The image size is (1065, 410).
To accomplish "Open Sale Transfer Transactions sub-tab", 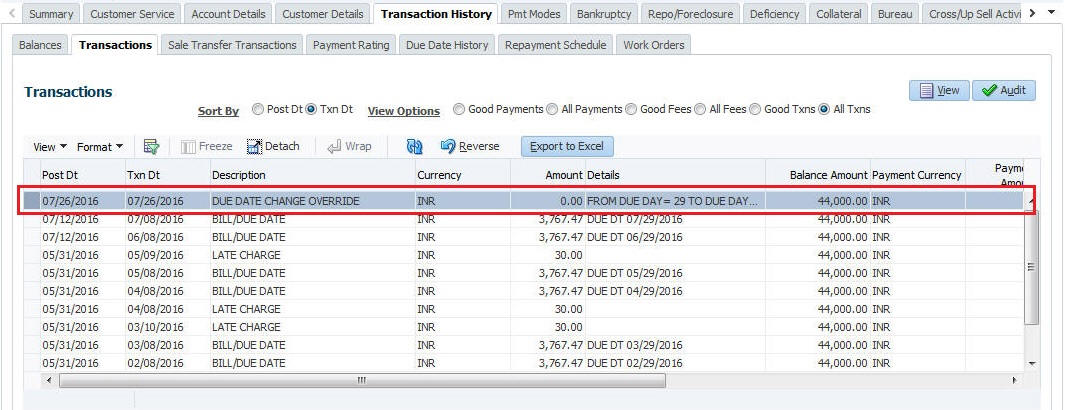I will (x=232, y=45).
